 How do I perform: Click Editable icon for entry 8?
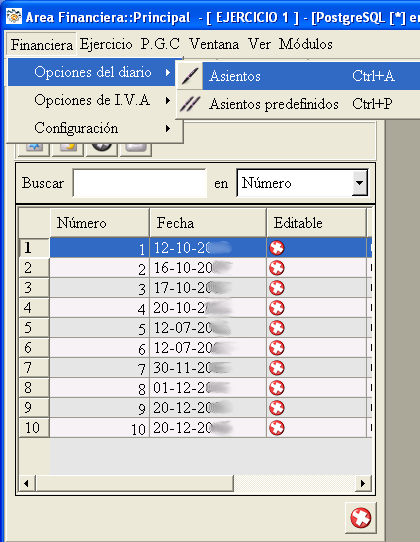click(x=277, y=388)
